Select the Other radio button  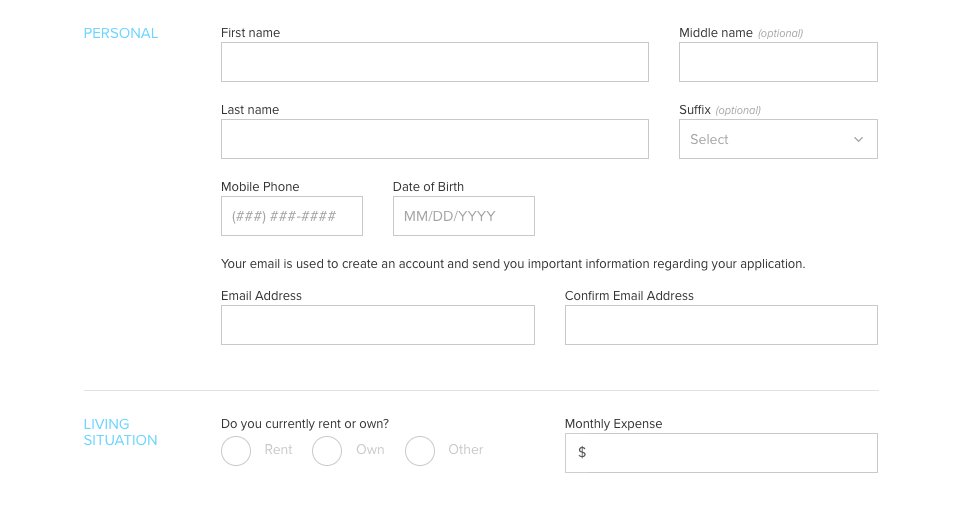tap(420, 451)
